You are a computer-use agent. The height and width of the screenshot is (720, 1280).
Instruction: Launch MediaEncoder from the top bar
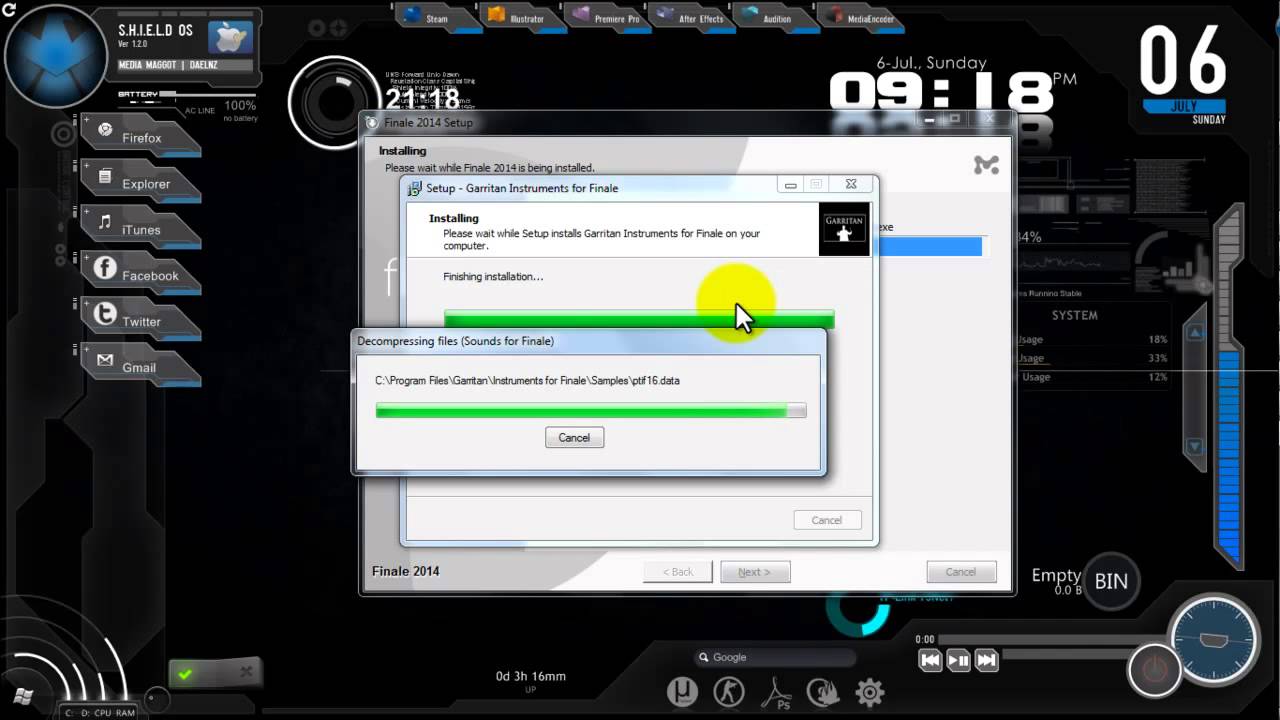[858, 17]
